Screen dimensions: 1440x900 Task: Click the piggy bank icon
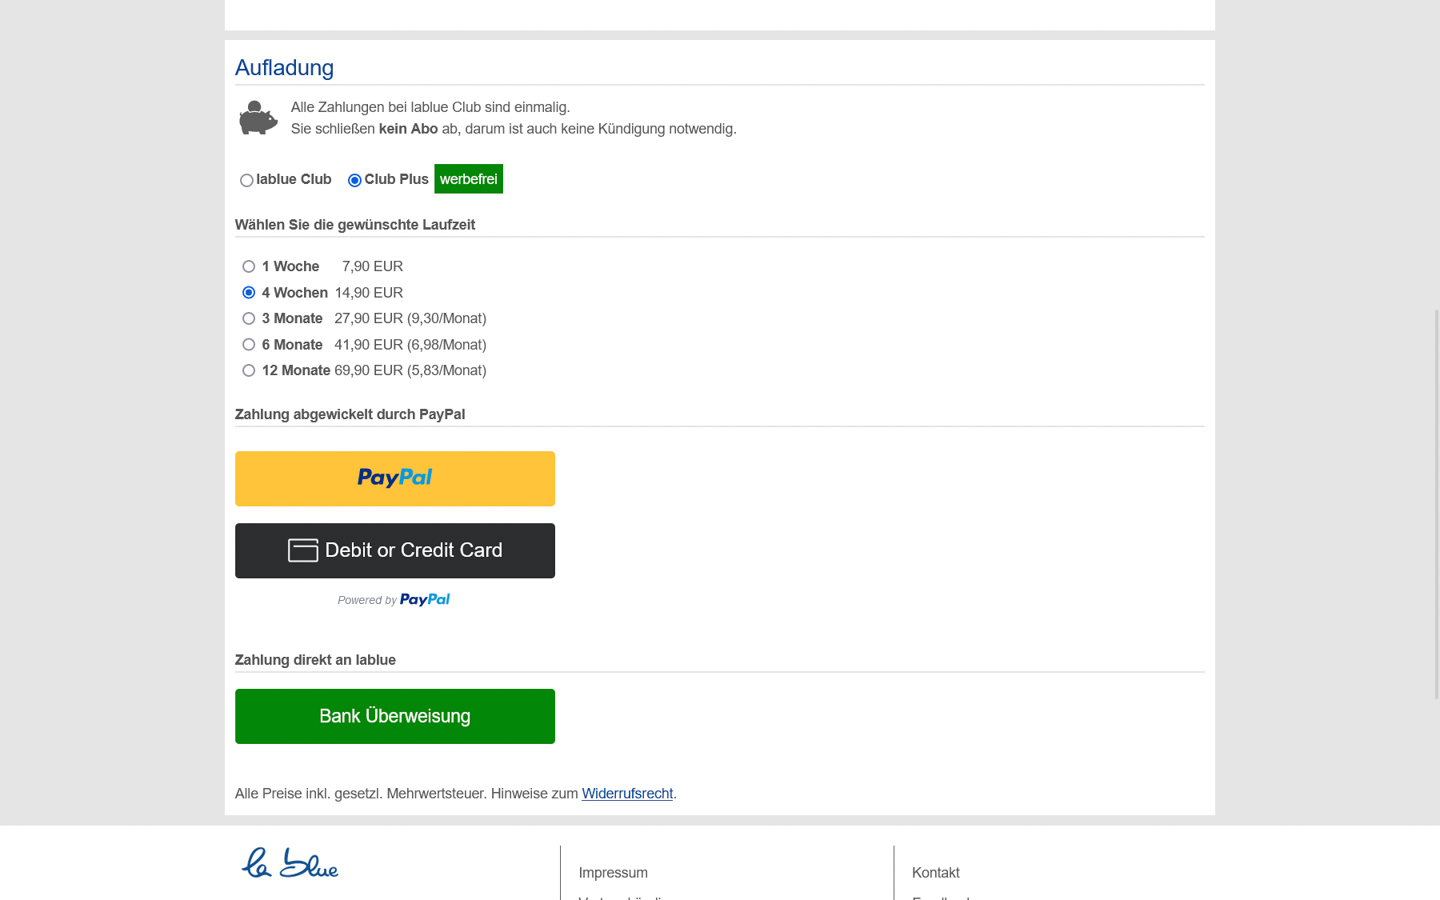[258, 118]
